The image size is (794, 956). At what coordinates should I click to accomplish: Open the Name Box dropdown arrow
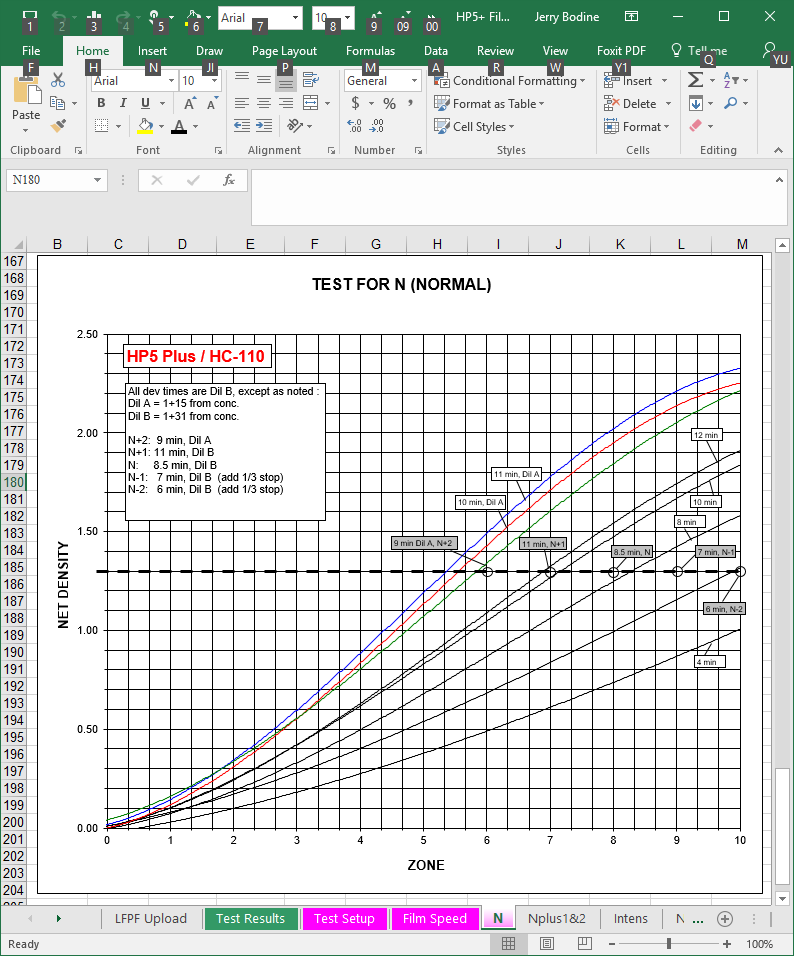(x=97, y=180)
